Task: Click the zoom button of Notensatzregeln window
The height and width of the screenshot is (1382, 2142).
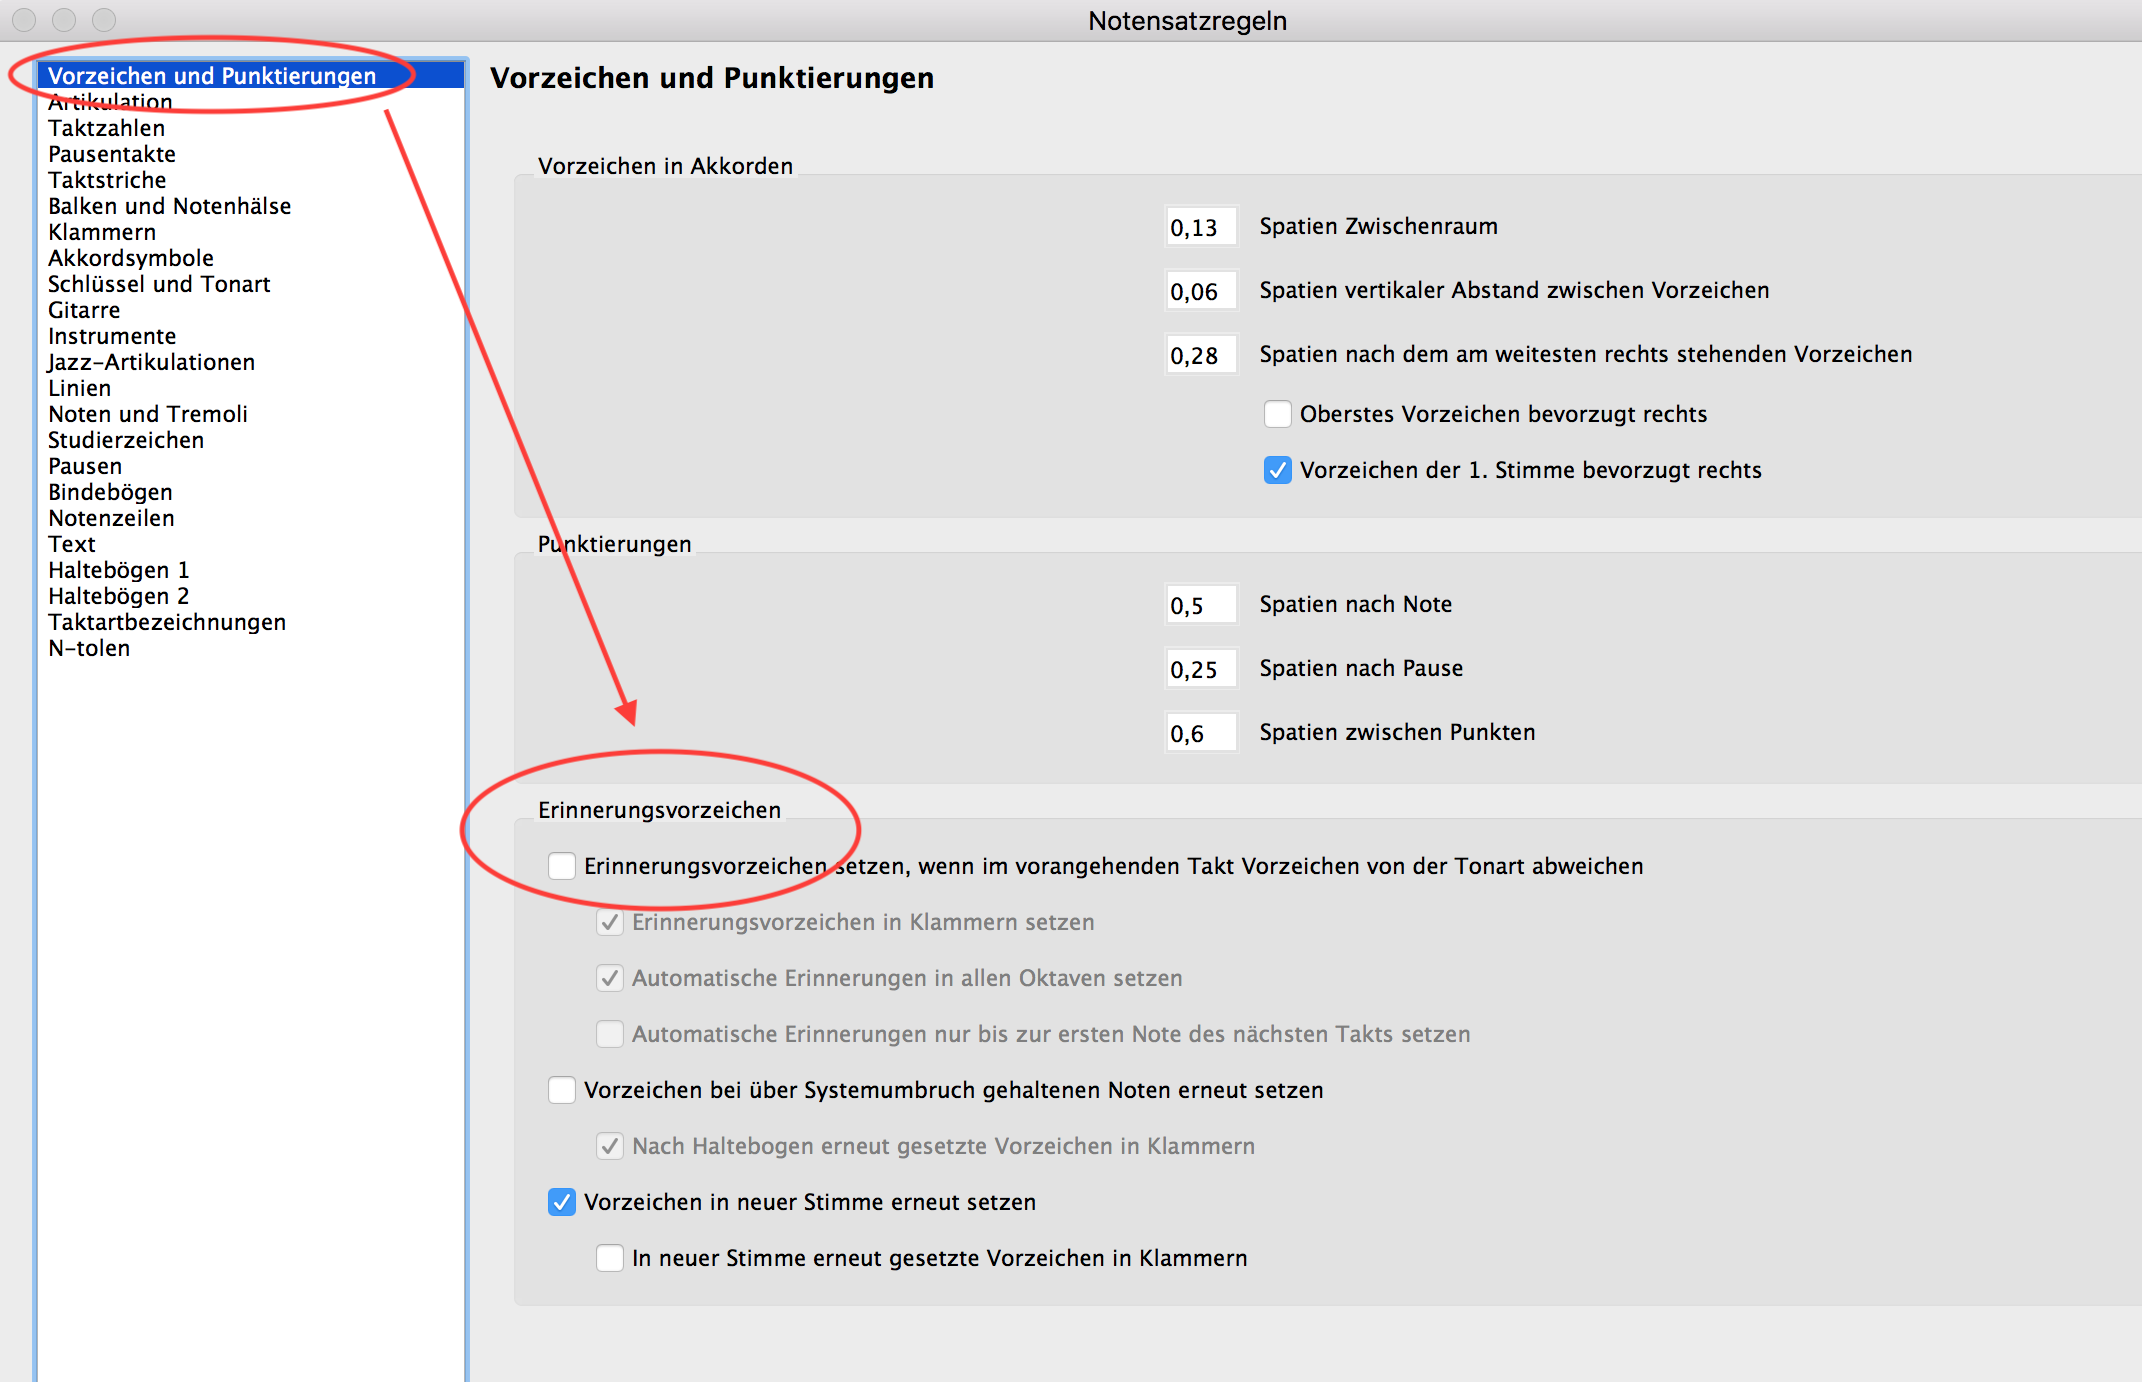Action: (x=104, y=19)
